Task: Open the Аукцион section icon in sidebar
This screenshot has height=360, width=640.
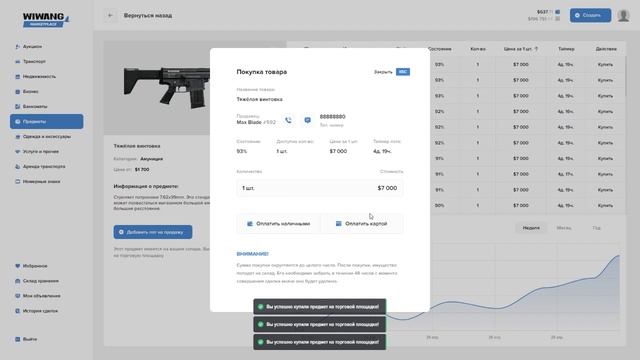Action: 18,47
